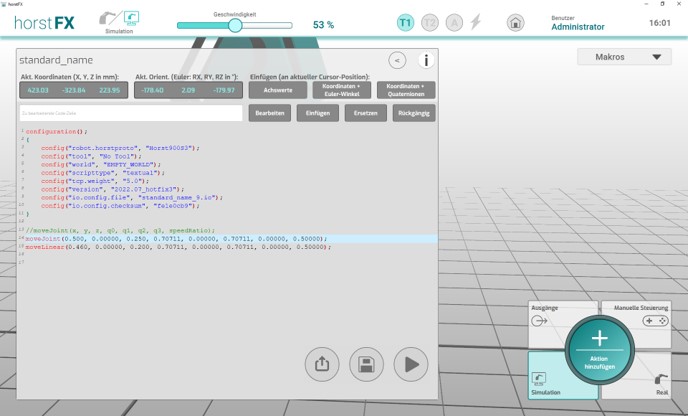Expand the Makros dropdown
The image size is (688, 416).
coord(624,57)
